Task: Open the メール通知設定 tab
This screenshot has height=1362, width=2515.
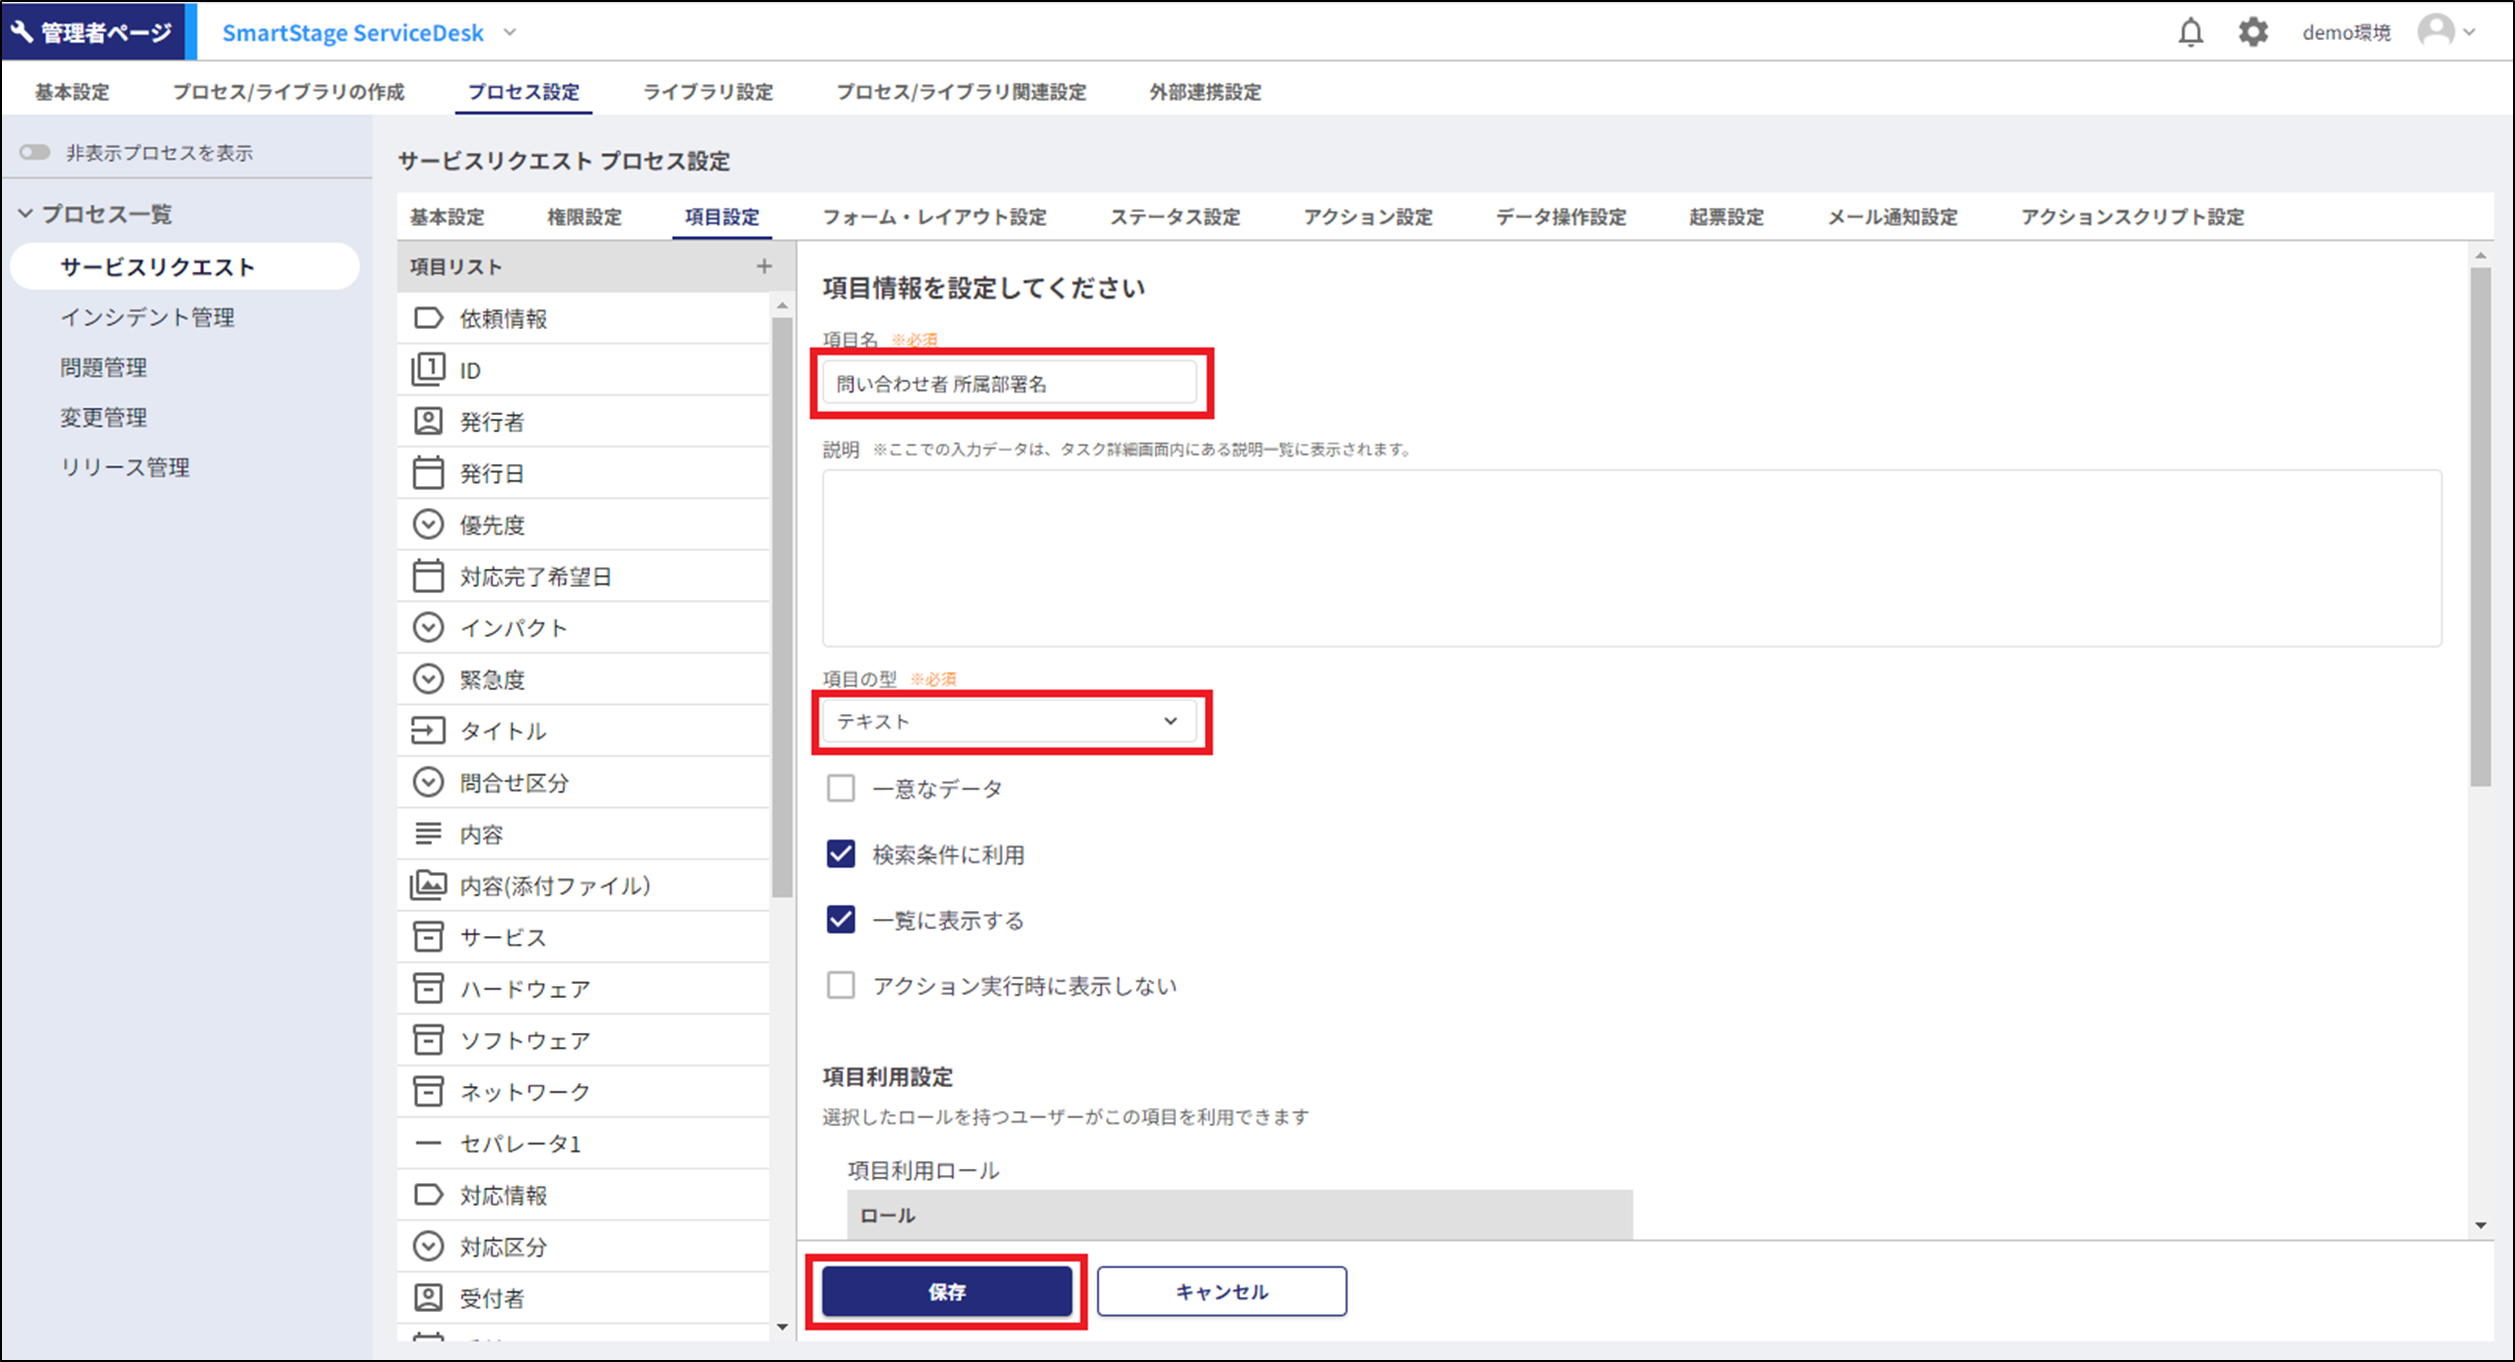Action: click(1891, 217)
